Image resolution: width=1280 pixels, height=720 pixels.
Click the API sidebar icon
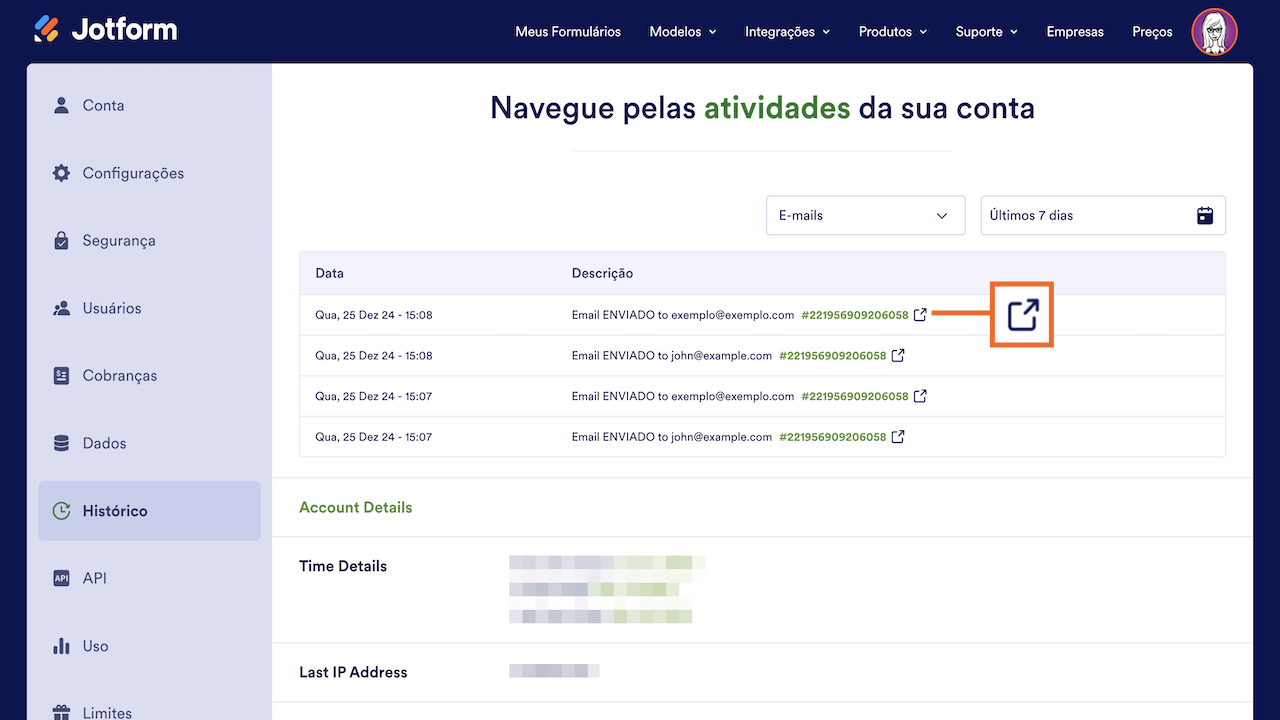(x=60, y=578)
